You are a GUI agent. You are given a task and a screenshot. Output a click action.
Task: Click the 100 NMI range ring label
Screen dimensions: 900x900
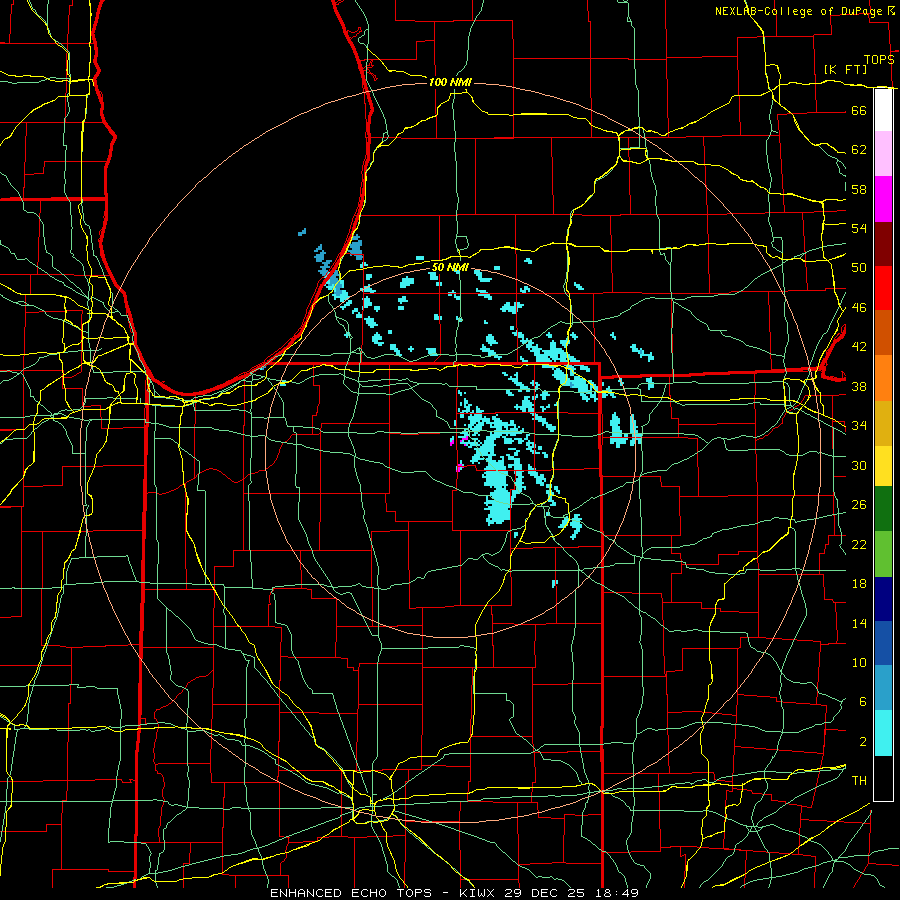pos(450,82)
